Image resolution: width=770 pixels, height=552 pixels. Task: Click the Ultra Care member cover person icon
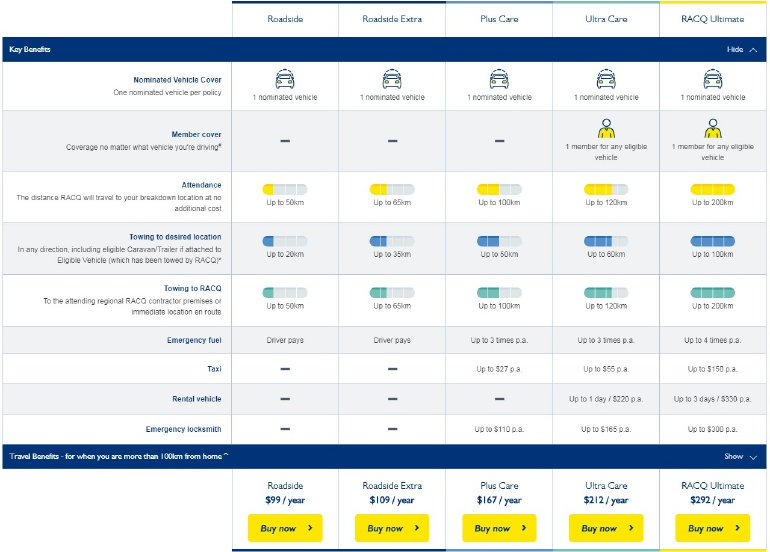tap(606, 129)
